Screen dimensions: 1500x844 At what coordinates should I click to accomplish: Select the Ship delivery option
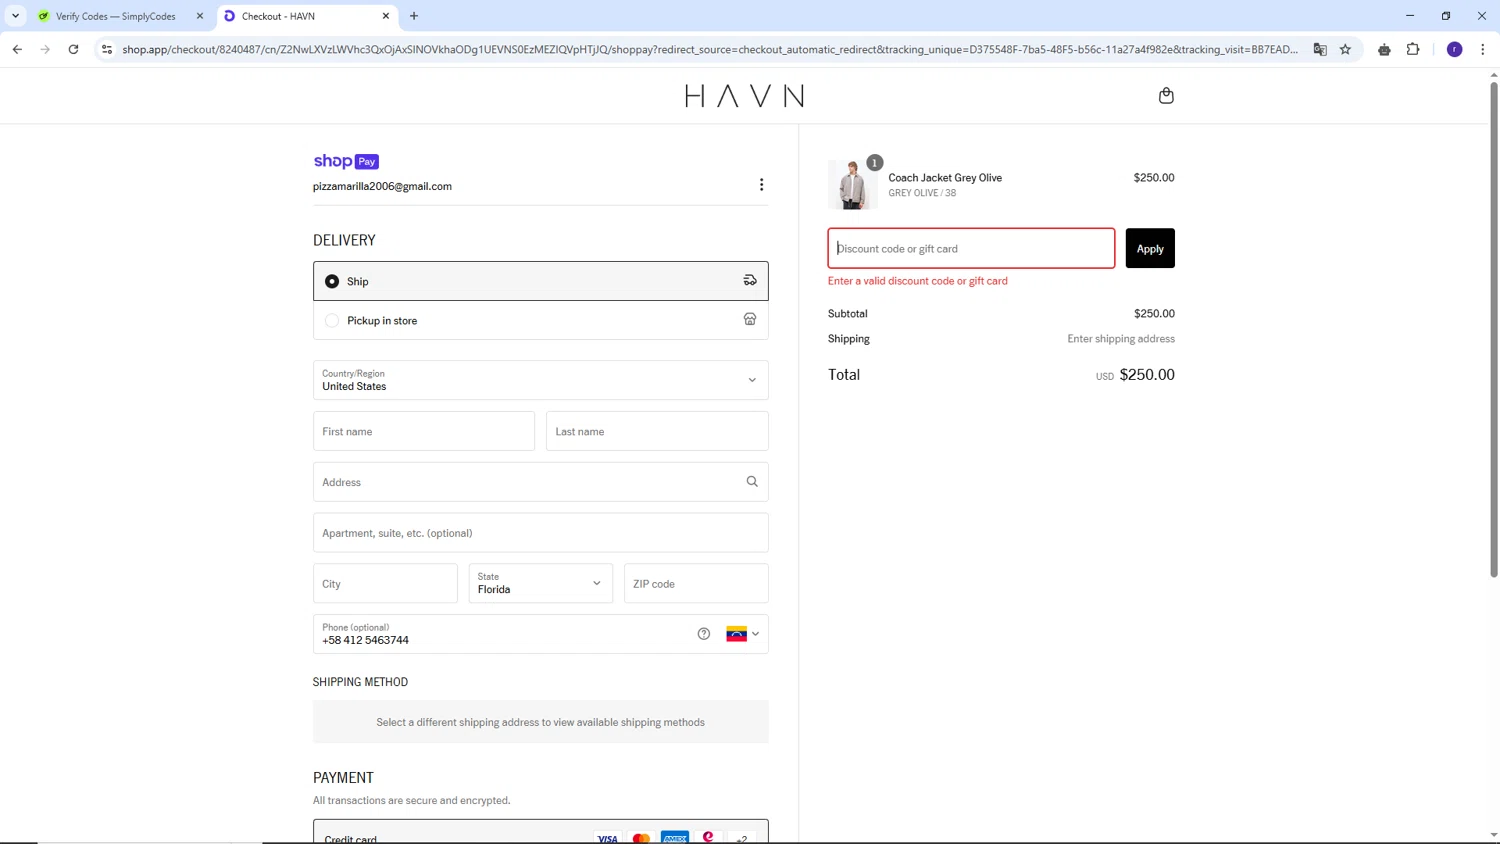541,281
